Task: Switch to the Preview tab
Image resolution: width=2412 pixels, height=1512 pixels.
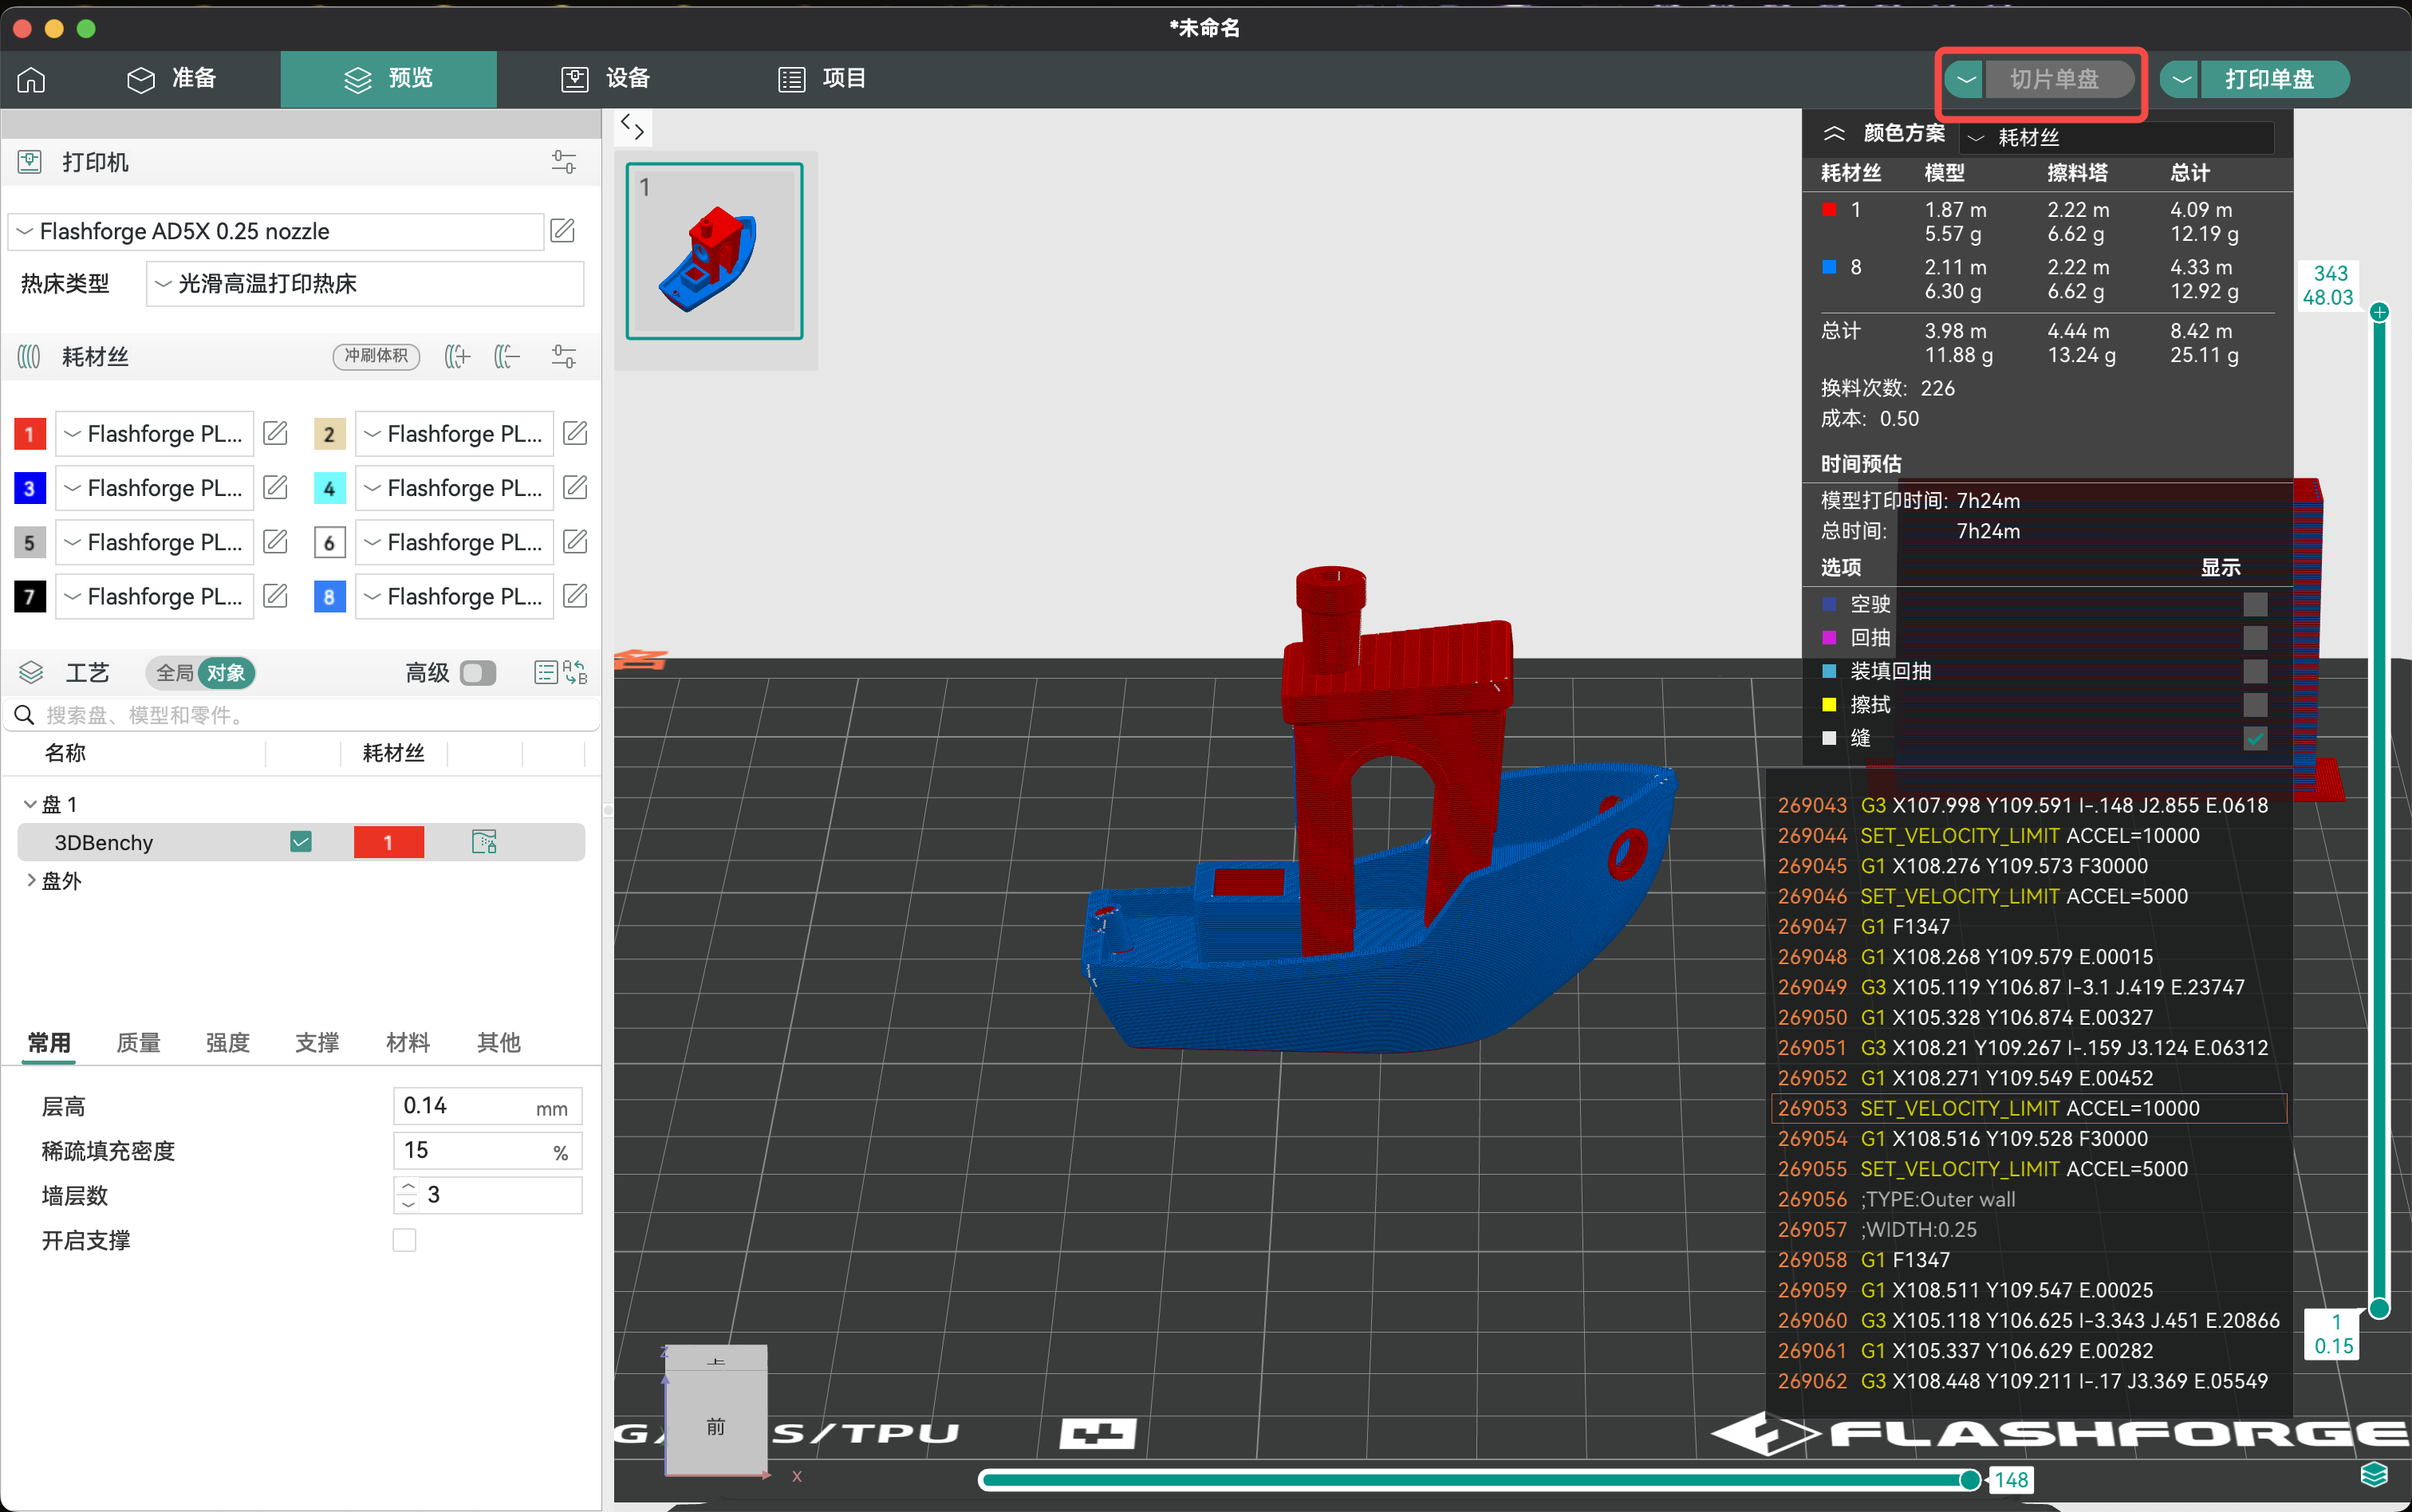Action: (388, 79)
